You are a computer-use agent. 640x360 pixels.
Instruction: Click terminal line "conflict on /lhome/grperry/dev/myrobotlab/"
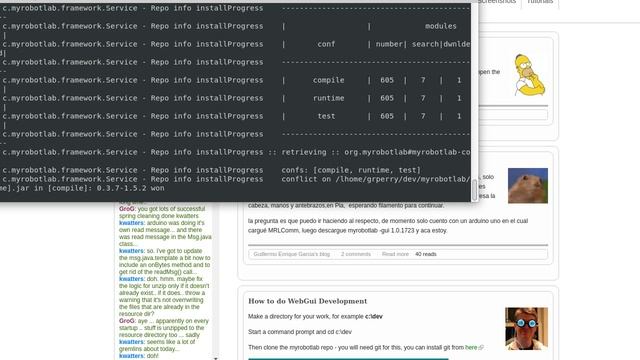click(376, 179)
